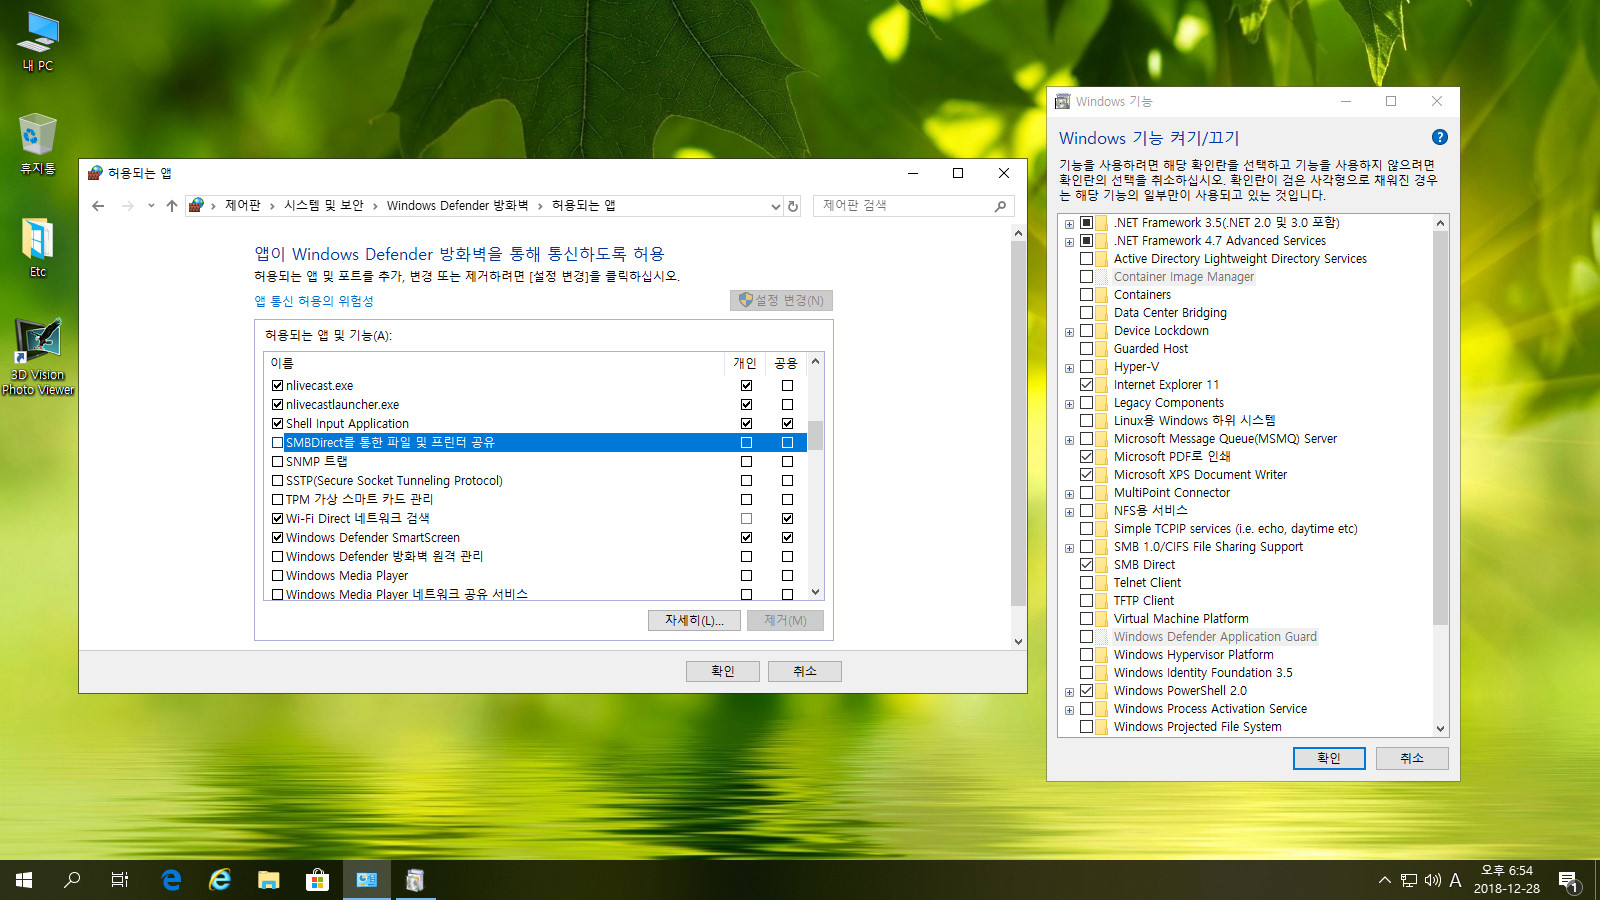1600x900 pixels.
Task: Open Microsoft Store from taskbar
Action: point(317,880)
